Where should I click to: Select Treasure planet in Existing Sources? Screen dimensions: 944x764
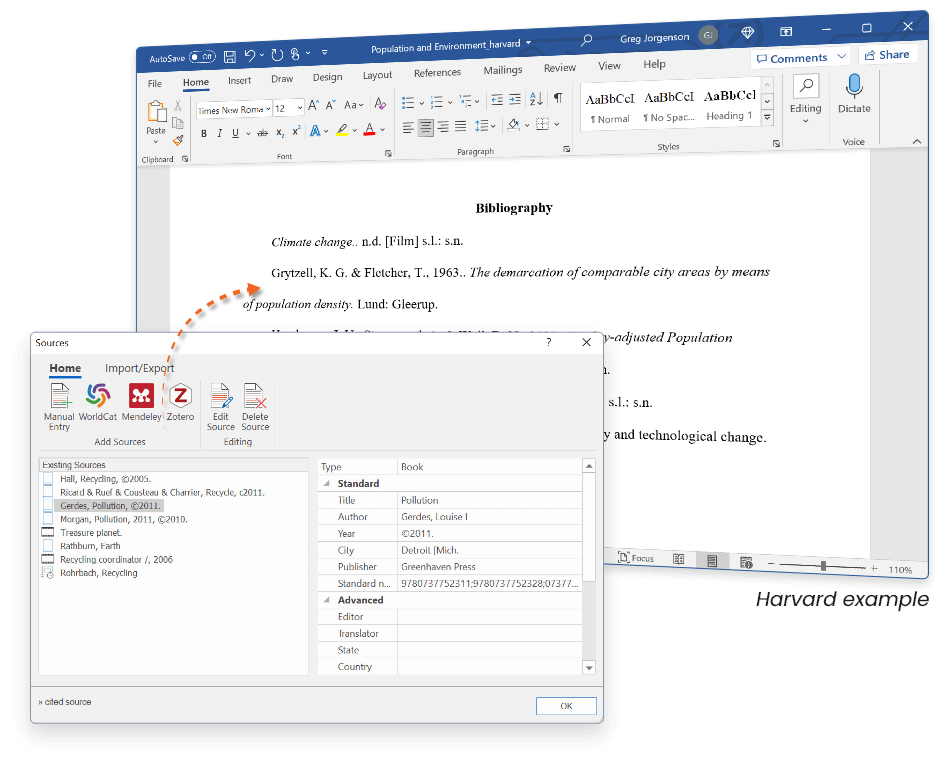pos(90,532)
